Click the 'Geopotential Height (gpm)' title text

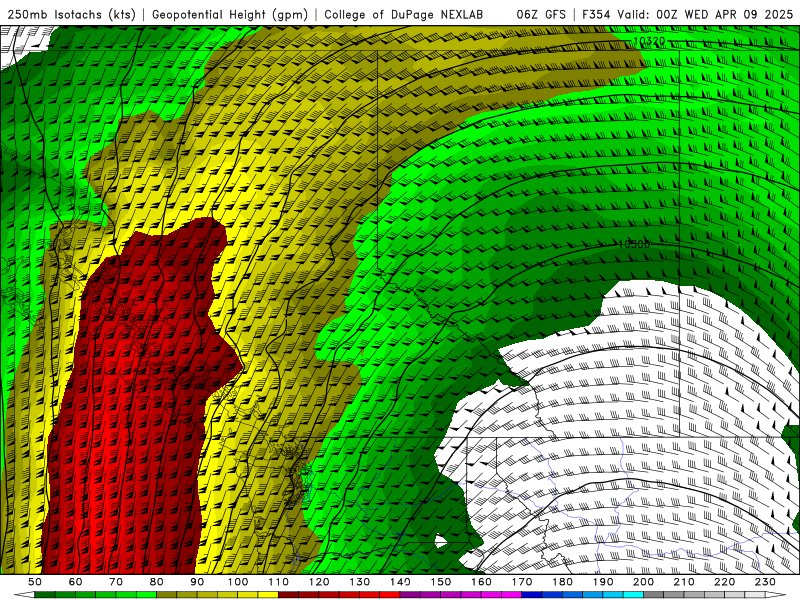click(230, 15)
